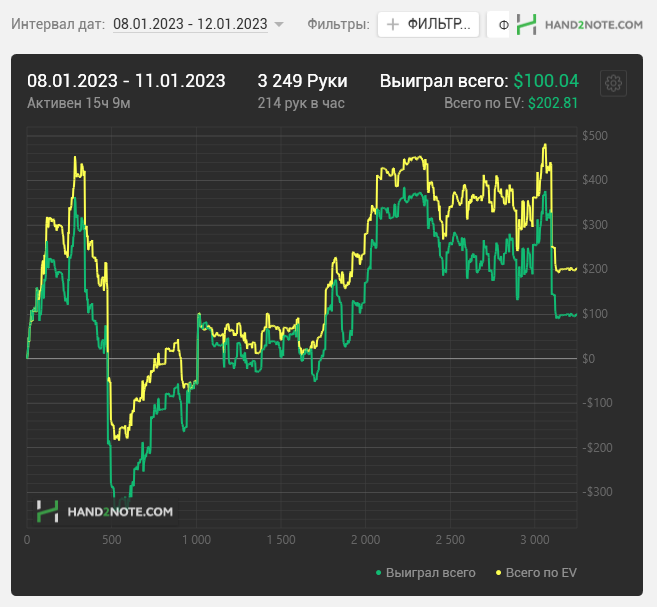Open Hand2Note.com logo at top right
The width and height of the screenshot is (657, 607).
click(579, 24)
